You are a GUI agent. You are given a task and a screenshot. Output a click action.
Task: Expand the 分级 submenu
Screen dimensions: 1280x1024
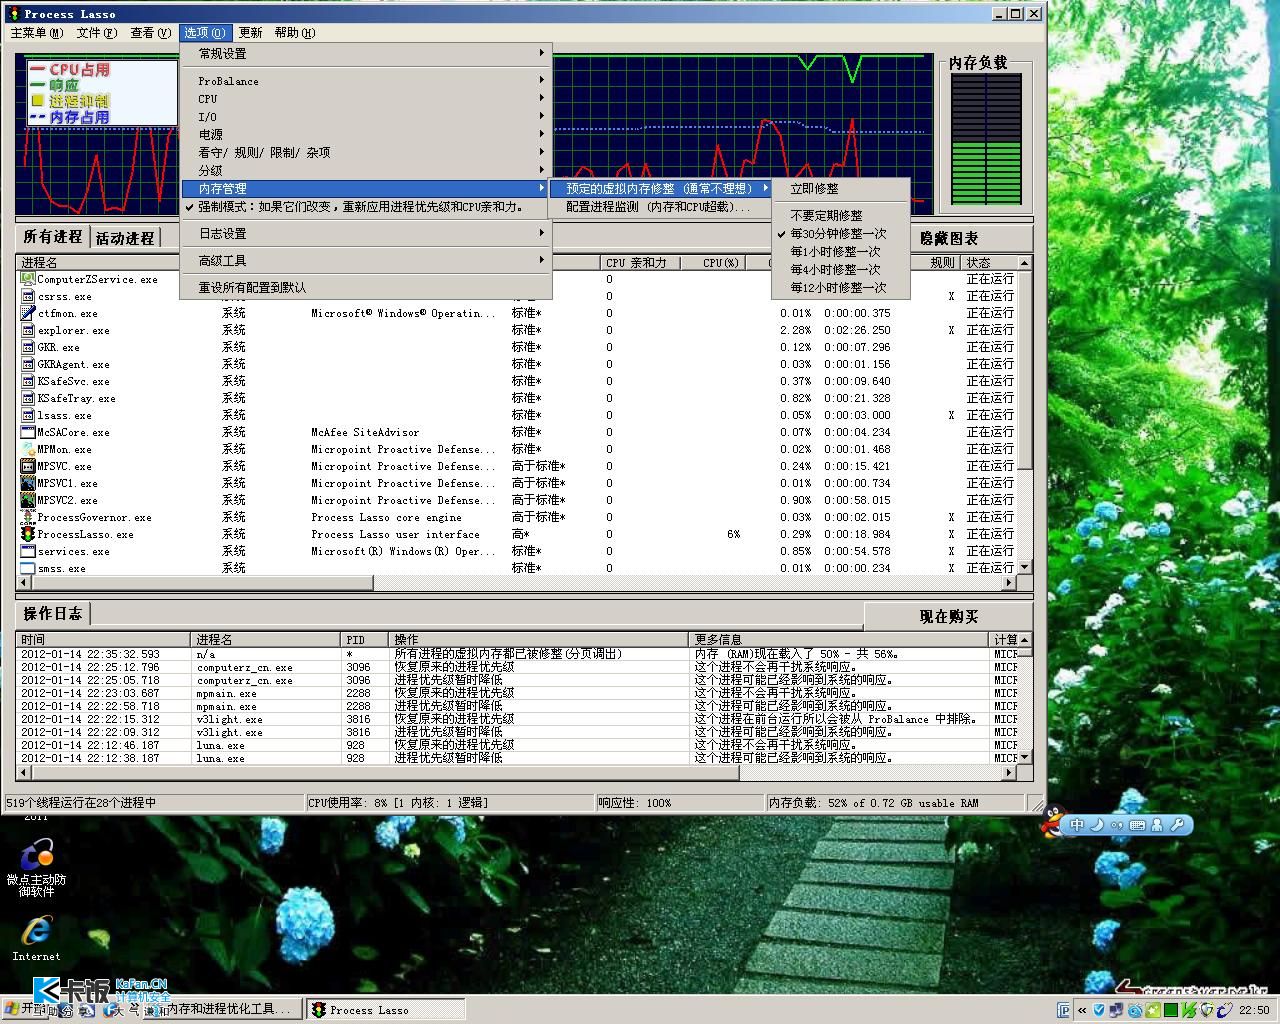pyautogui.click(x=366, y=171)
